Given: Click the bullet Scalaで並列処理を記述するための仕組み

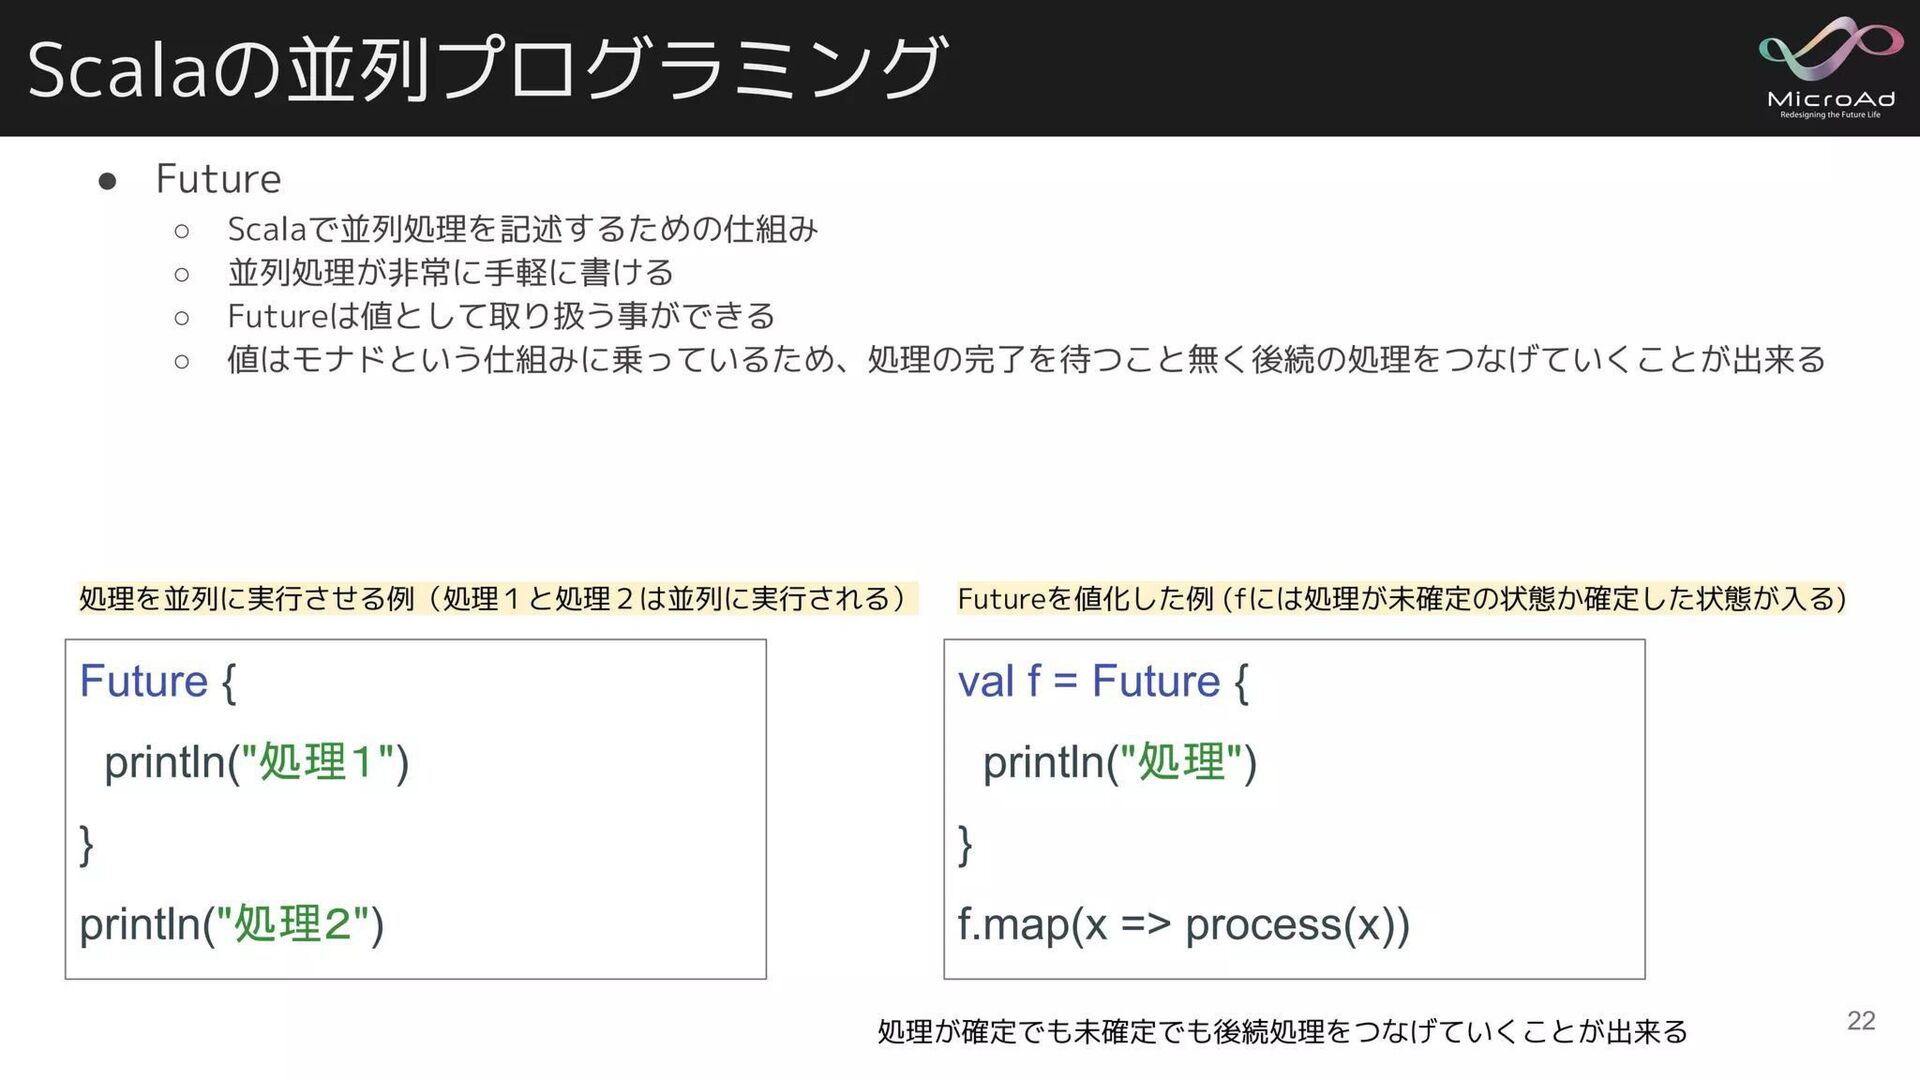Looking at the screenshot, I should click(x=523, y=229).
